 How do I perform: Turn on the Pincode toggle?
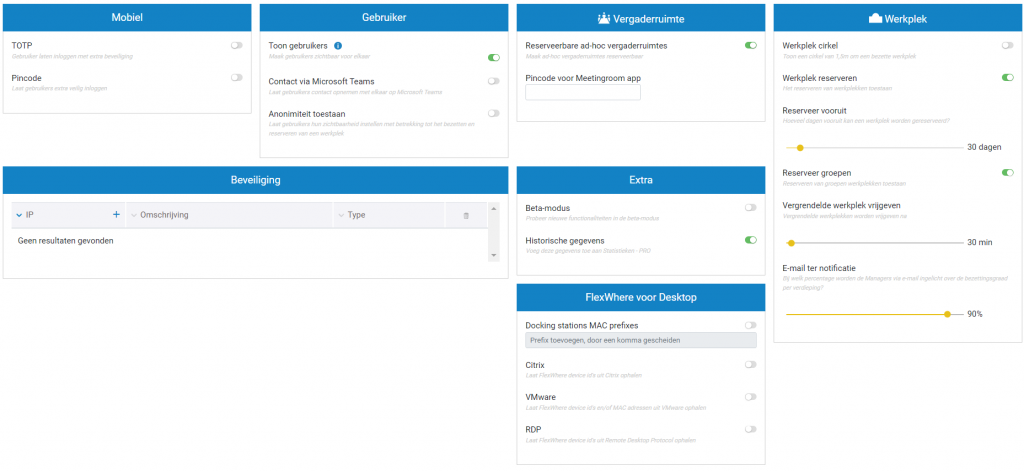point(236,78)
